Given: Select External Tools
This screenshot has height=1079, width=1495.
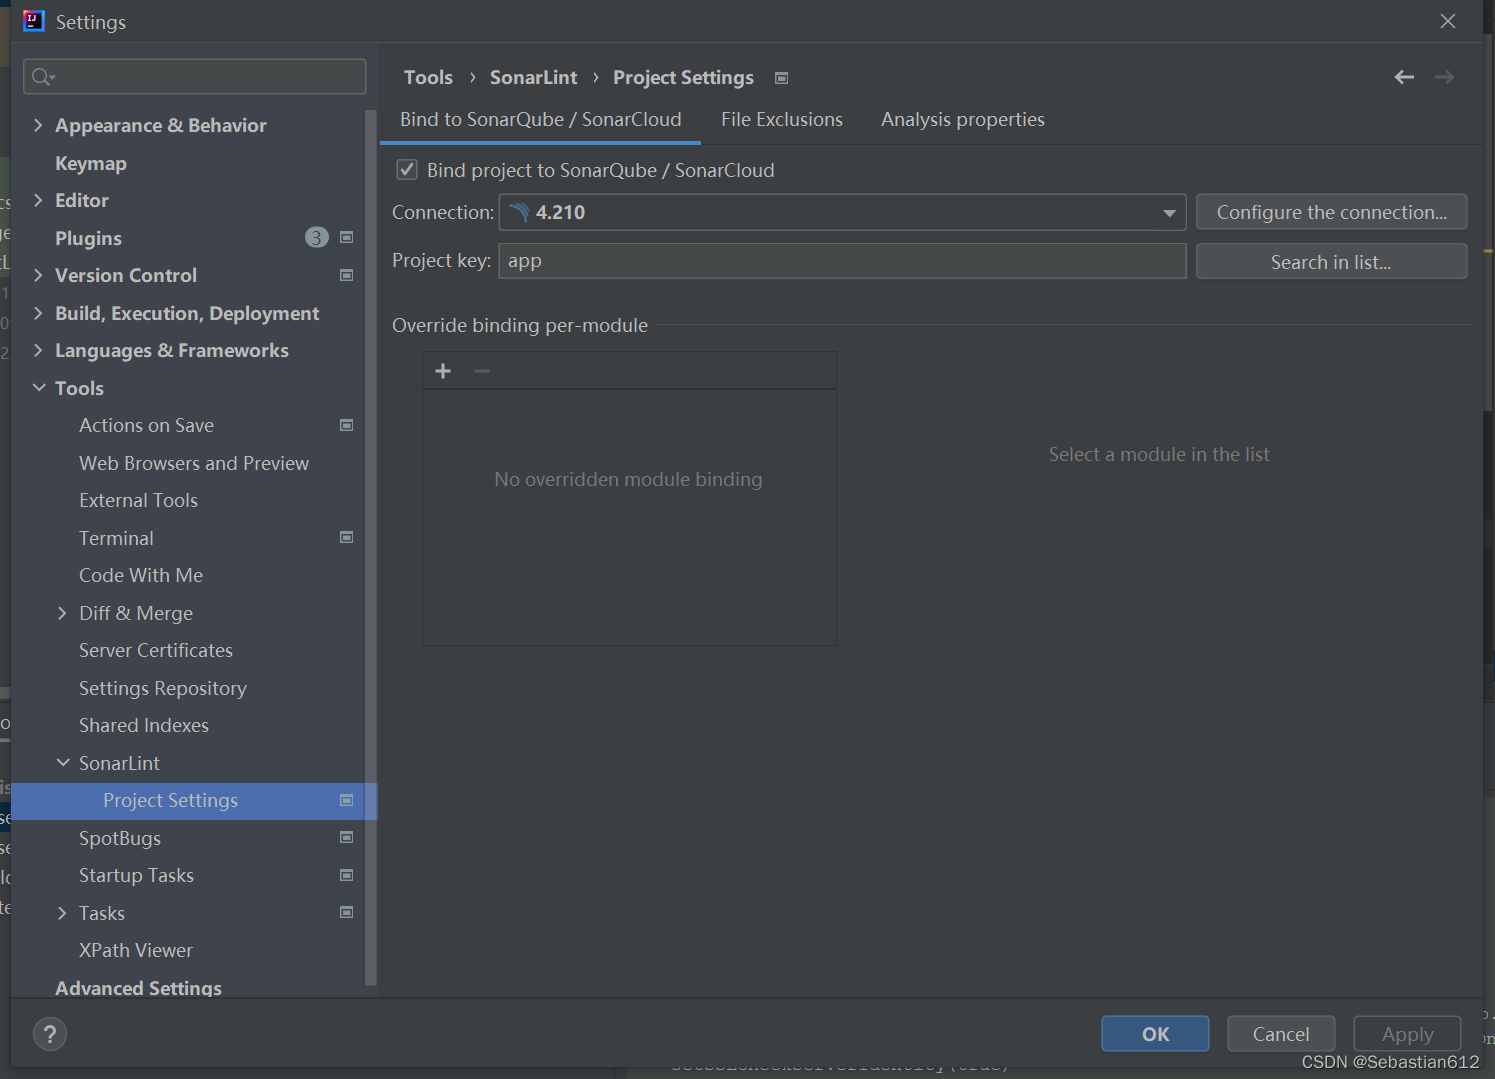Looking at the screenshot, I should tap(138, 500).
